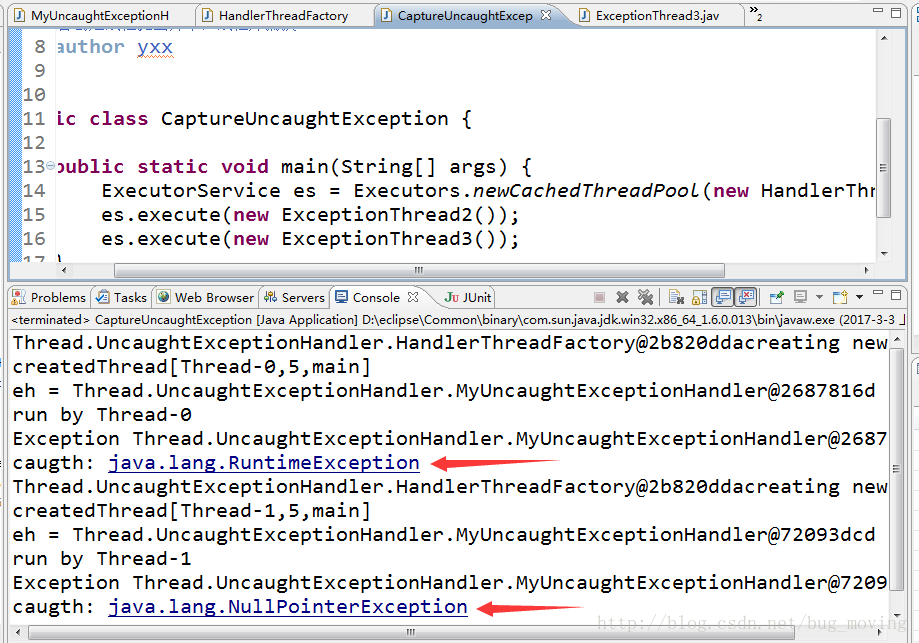Open the Open Console dropdown arrow
Image resolution: width=919 pixels, height=643 pixels.
[859, 297]
